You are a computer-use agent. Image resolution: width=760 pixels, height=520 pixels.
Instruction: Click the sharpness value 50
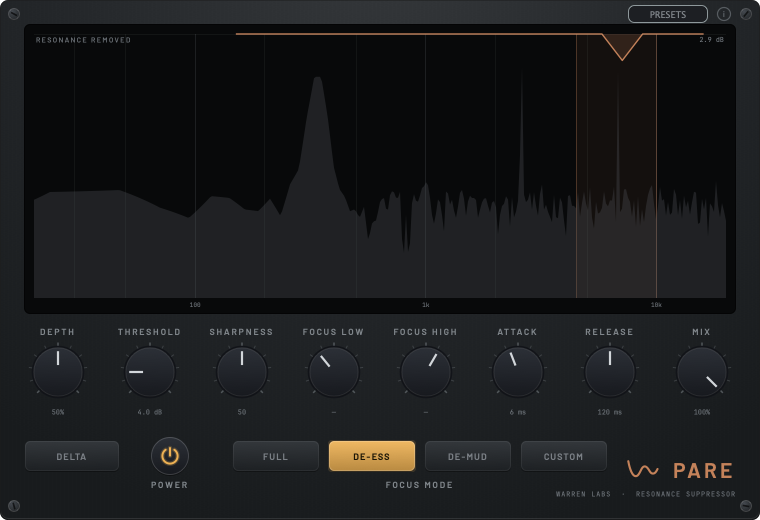pos(242,412)
